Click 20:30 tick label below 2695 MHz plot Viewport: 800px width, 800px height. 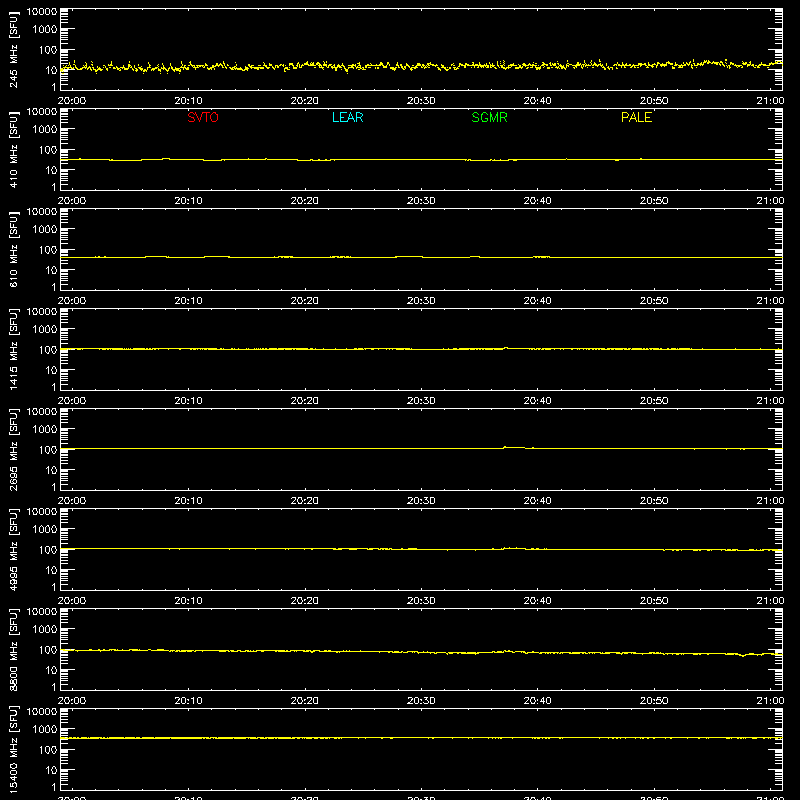coord(421,501)
